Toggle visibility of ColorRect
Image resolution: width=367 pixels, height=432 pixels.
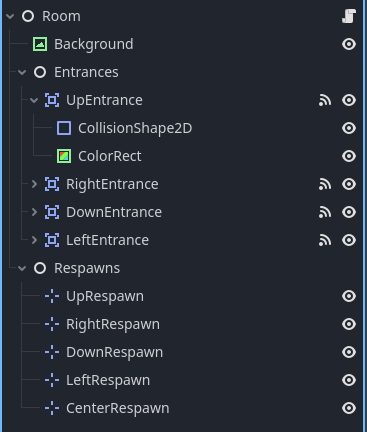tap(349, 156)
